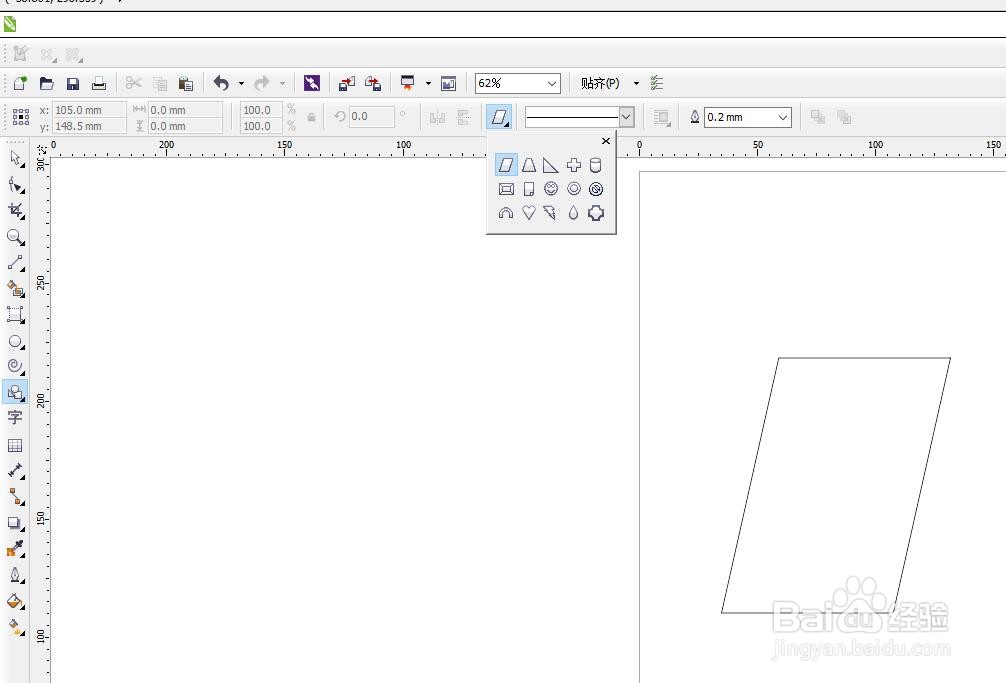
Task: Expand the application launcher dropdown arrow
Action: [x=428, y=83]
